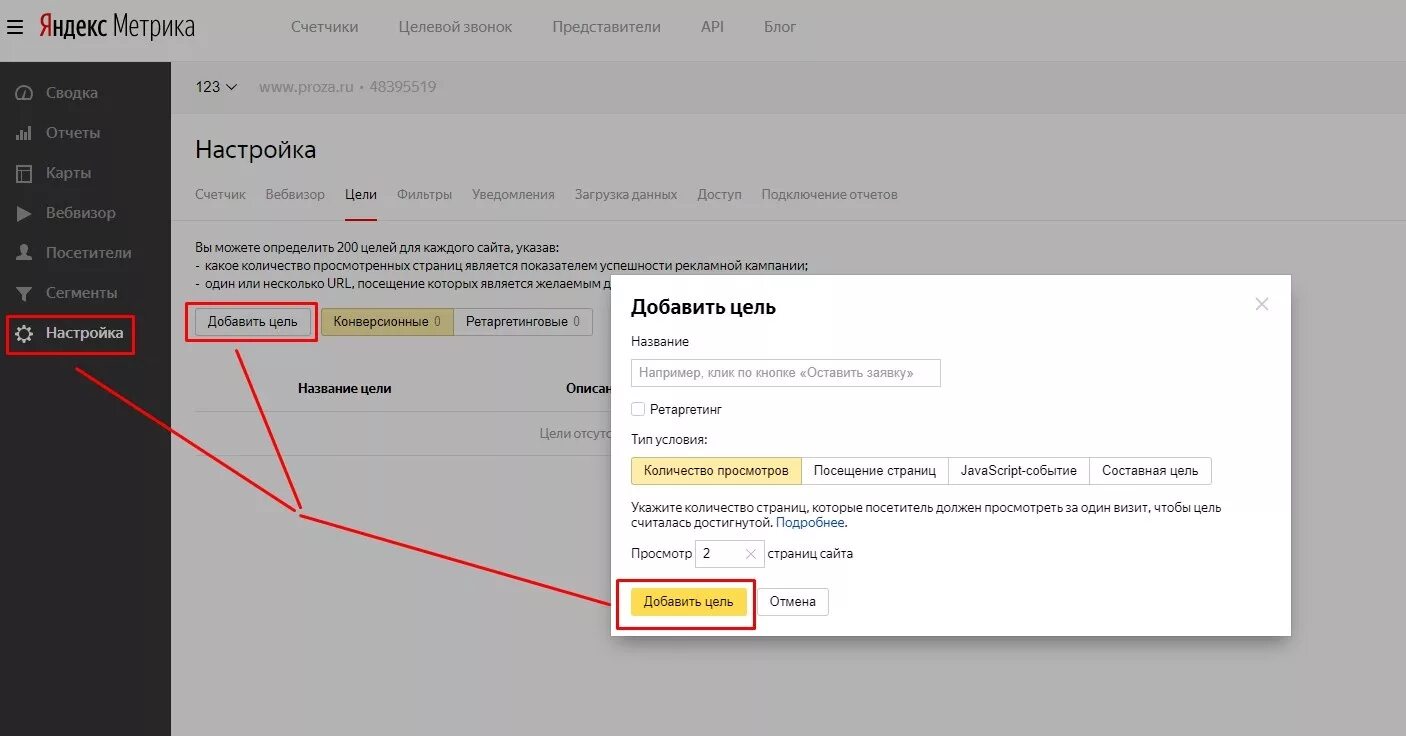Click the counter ID 48395519 text

(x=403, y=87)
